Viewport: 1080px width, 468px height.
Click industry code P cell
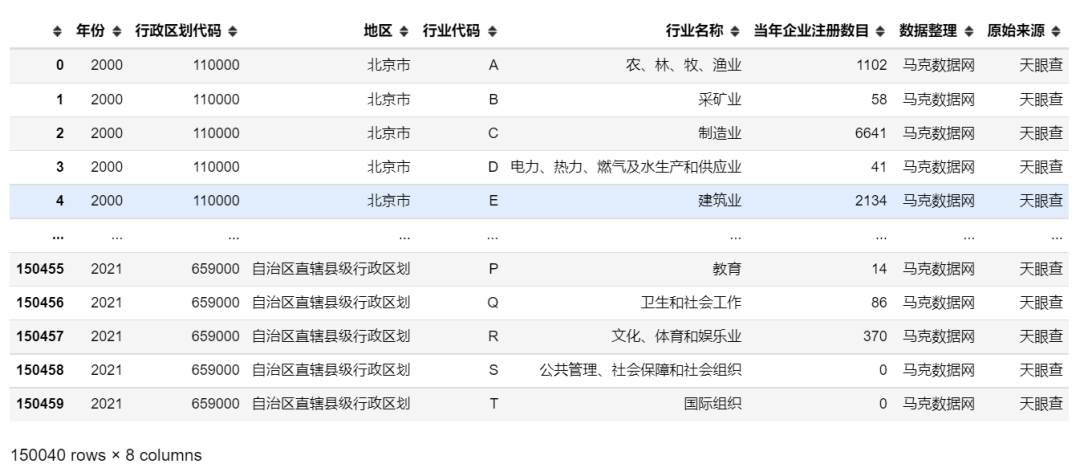493,269
